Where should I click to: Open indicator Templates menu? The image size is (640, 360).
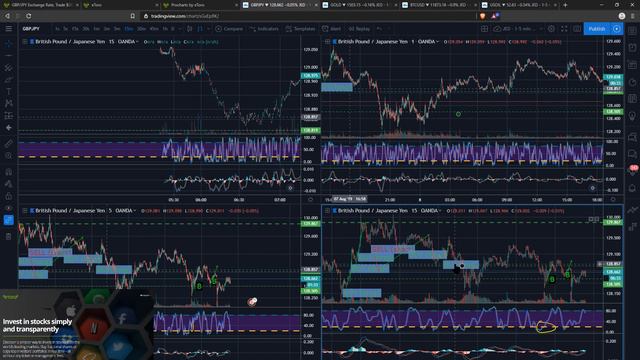[x=300, y=29]
